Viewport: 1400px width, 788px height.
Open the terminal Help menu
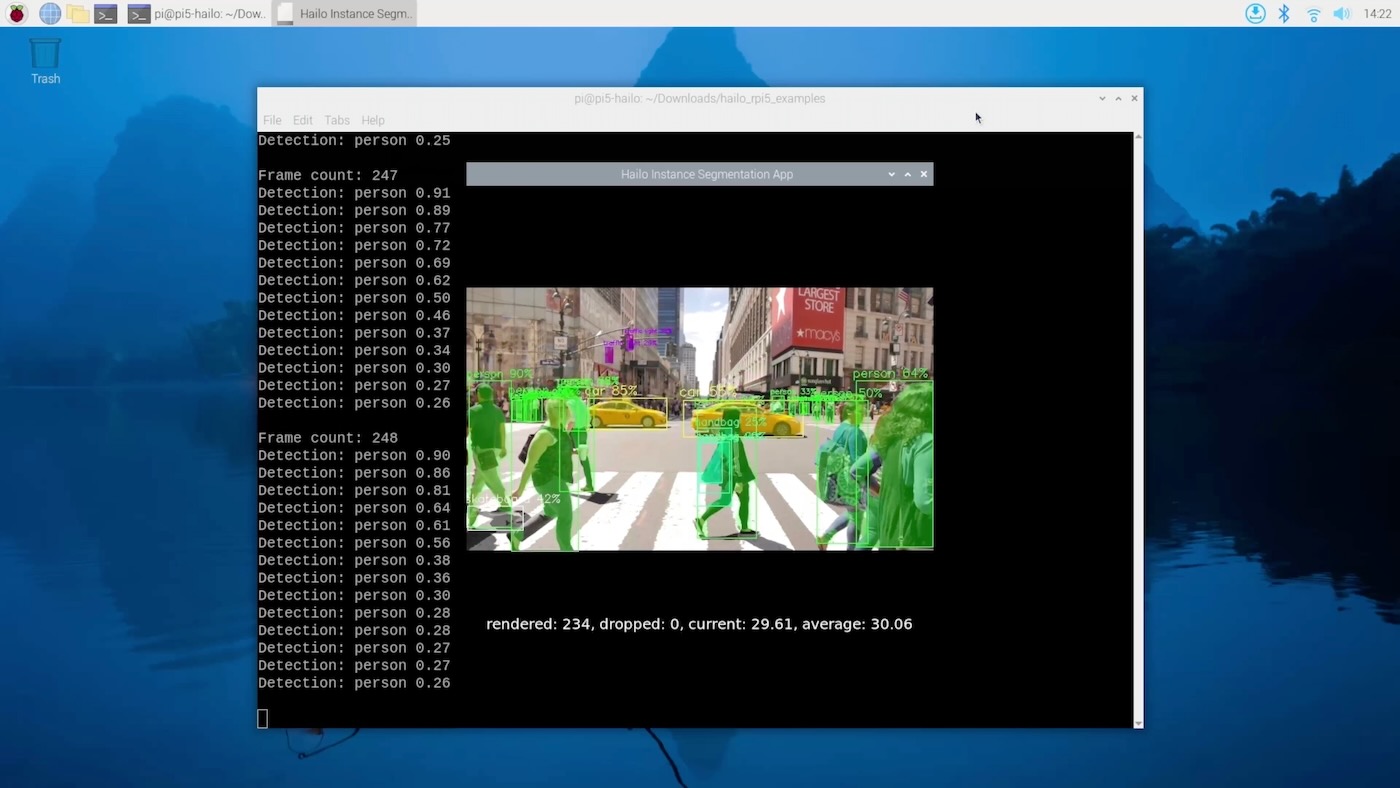373,120
